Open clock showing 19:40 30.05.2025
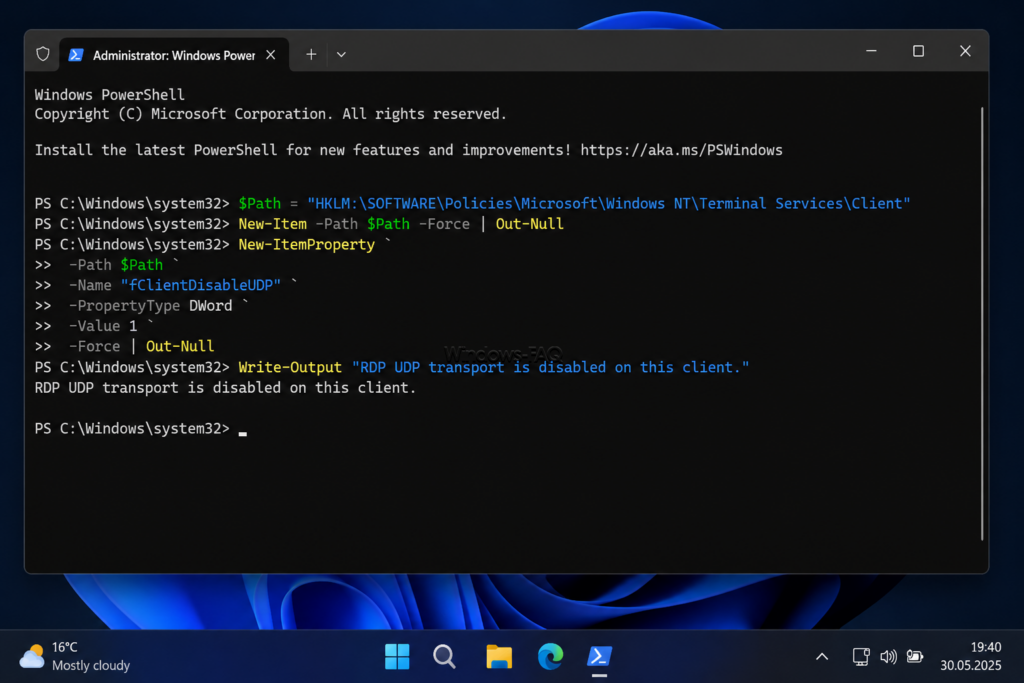 pyautogui.click(x=970, y=656)
